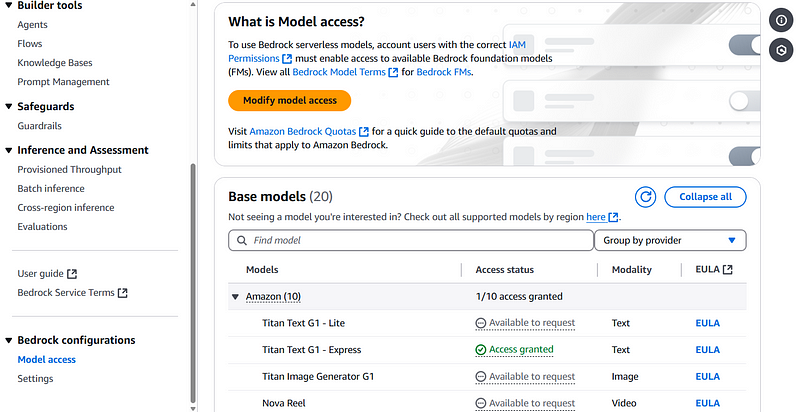Click external link icon in EULA column header
800x412 pixels.
pyautogui.click(x=728, y=270)
